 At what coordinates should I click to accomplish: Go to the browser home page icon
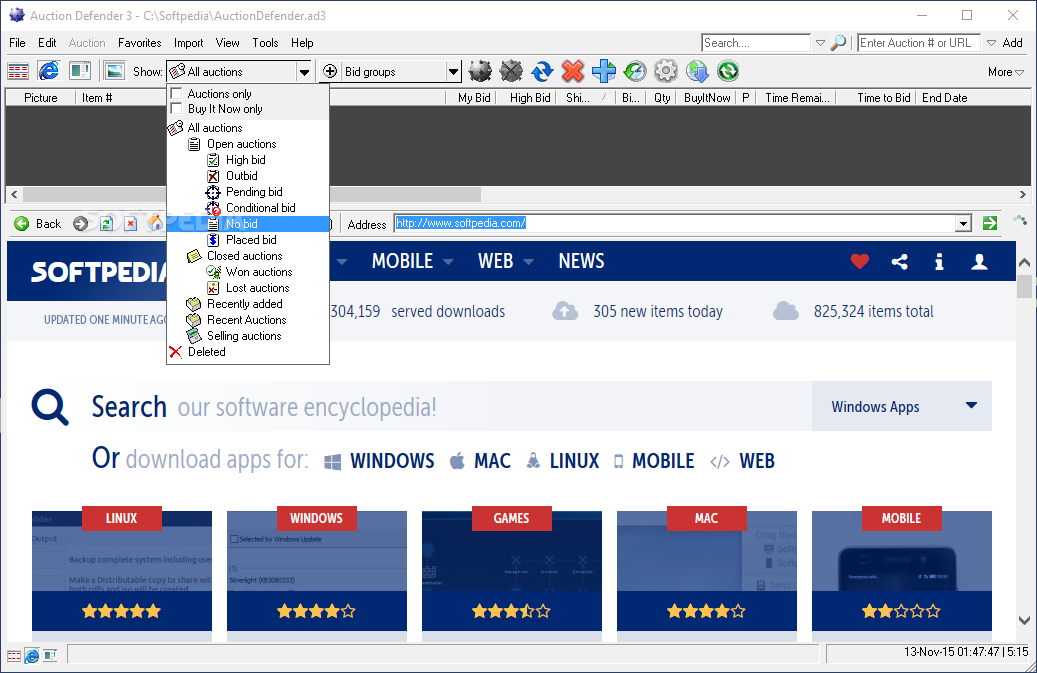pyautogui.click(x=155, y=223)
